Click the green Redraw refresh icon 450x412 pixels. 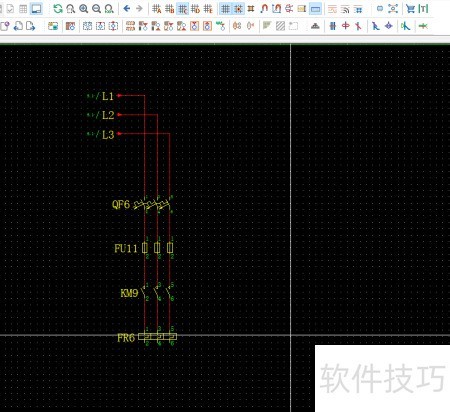coord(58,9)
